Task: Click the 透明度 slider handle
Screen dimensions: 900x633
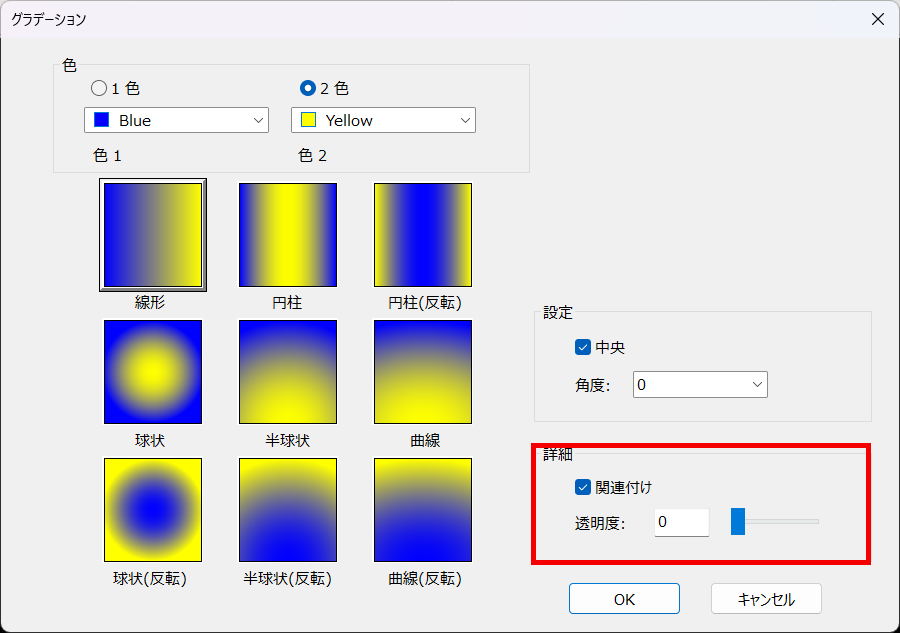Action: (738, 521)
